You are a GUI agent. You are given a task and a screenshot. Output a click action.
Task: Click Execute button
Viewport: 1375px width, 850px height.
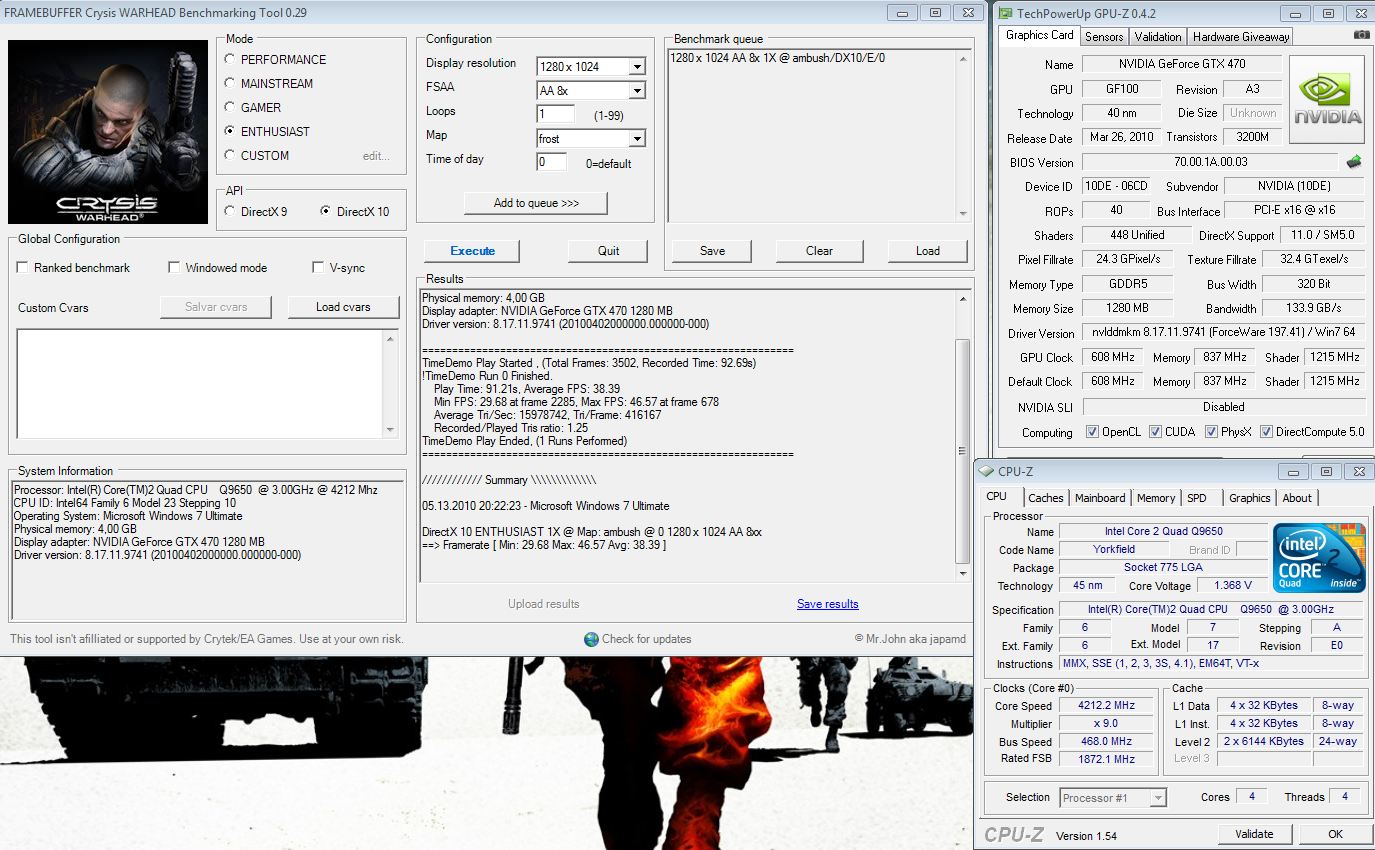pyautogui.click(x=472, y=251)
